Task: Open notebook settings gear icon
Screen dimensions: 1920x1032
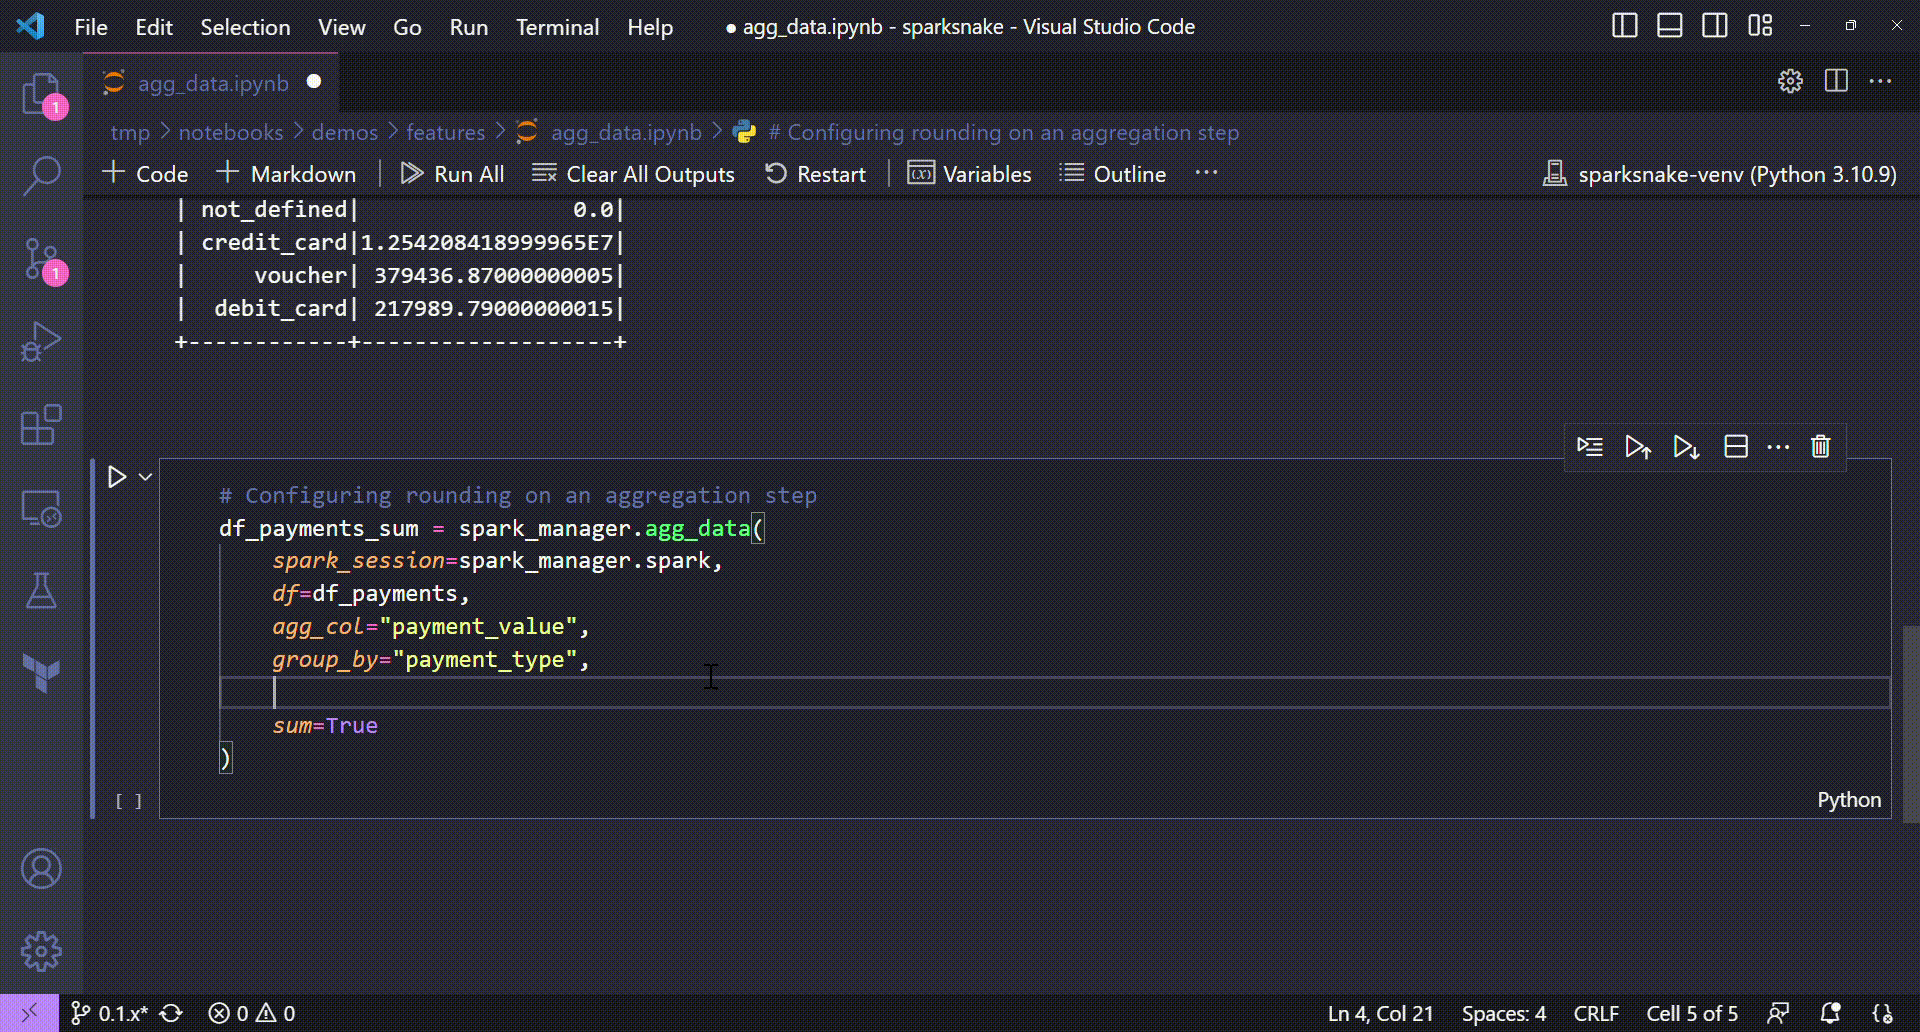Action: [x=1790, y=82]
